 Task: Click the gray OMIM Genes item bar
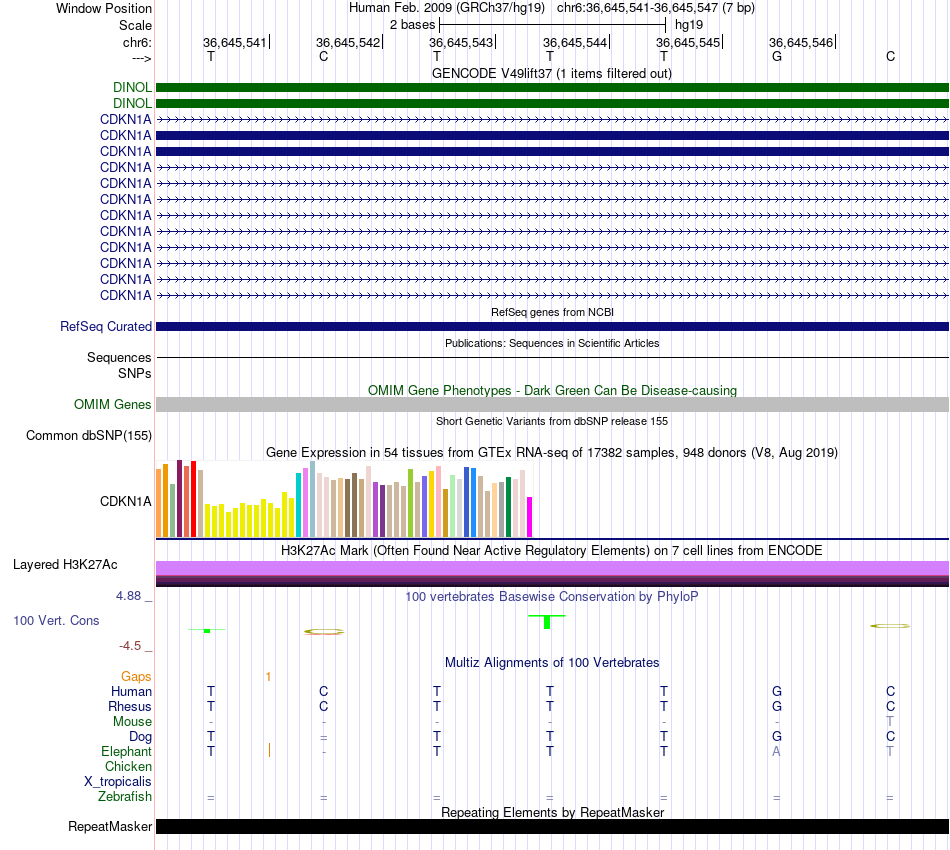pyautogui.click(x=552, y=405)
